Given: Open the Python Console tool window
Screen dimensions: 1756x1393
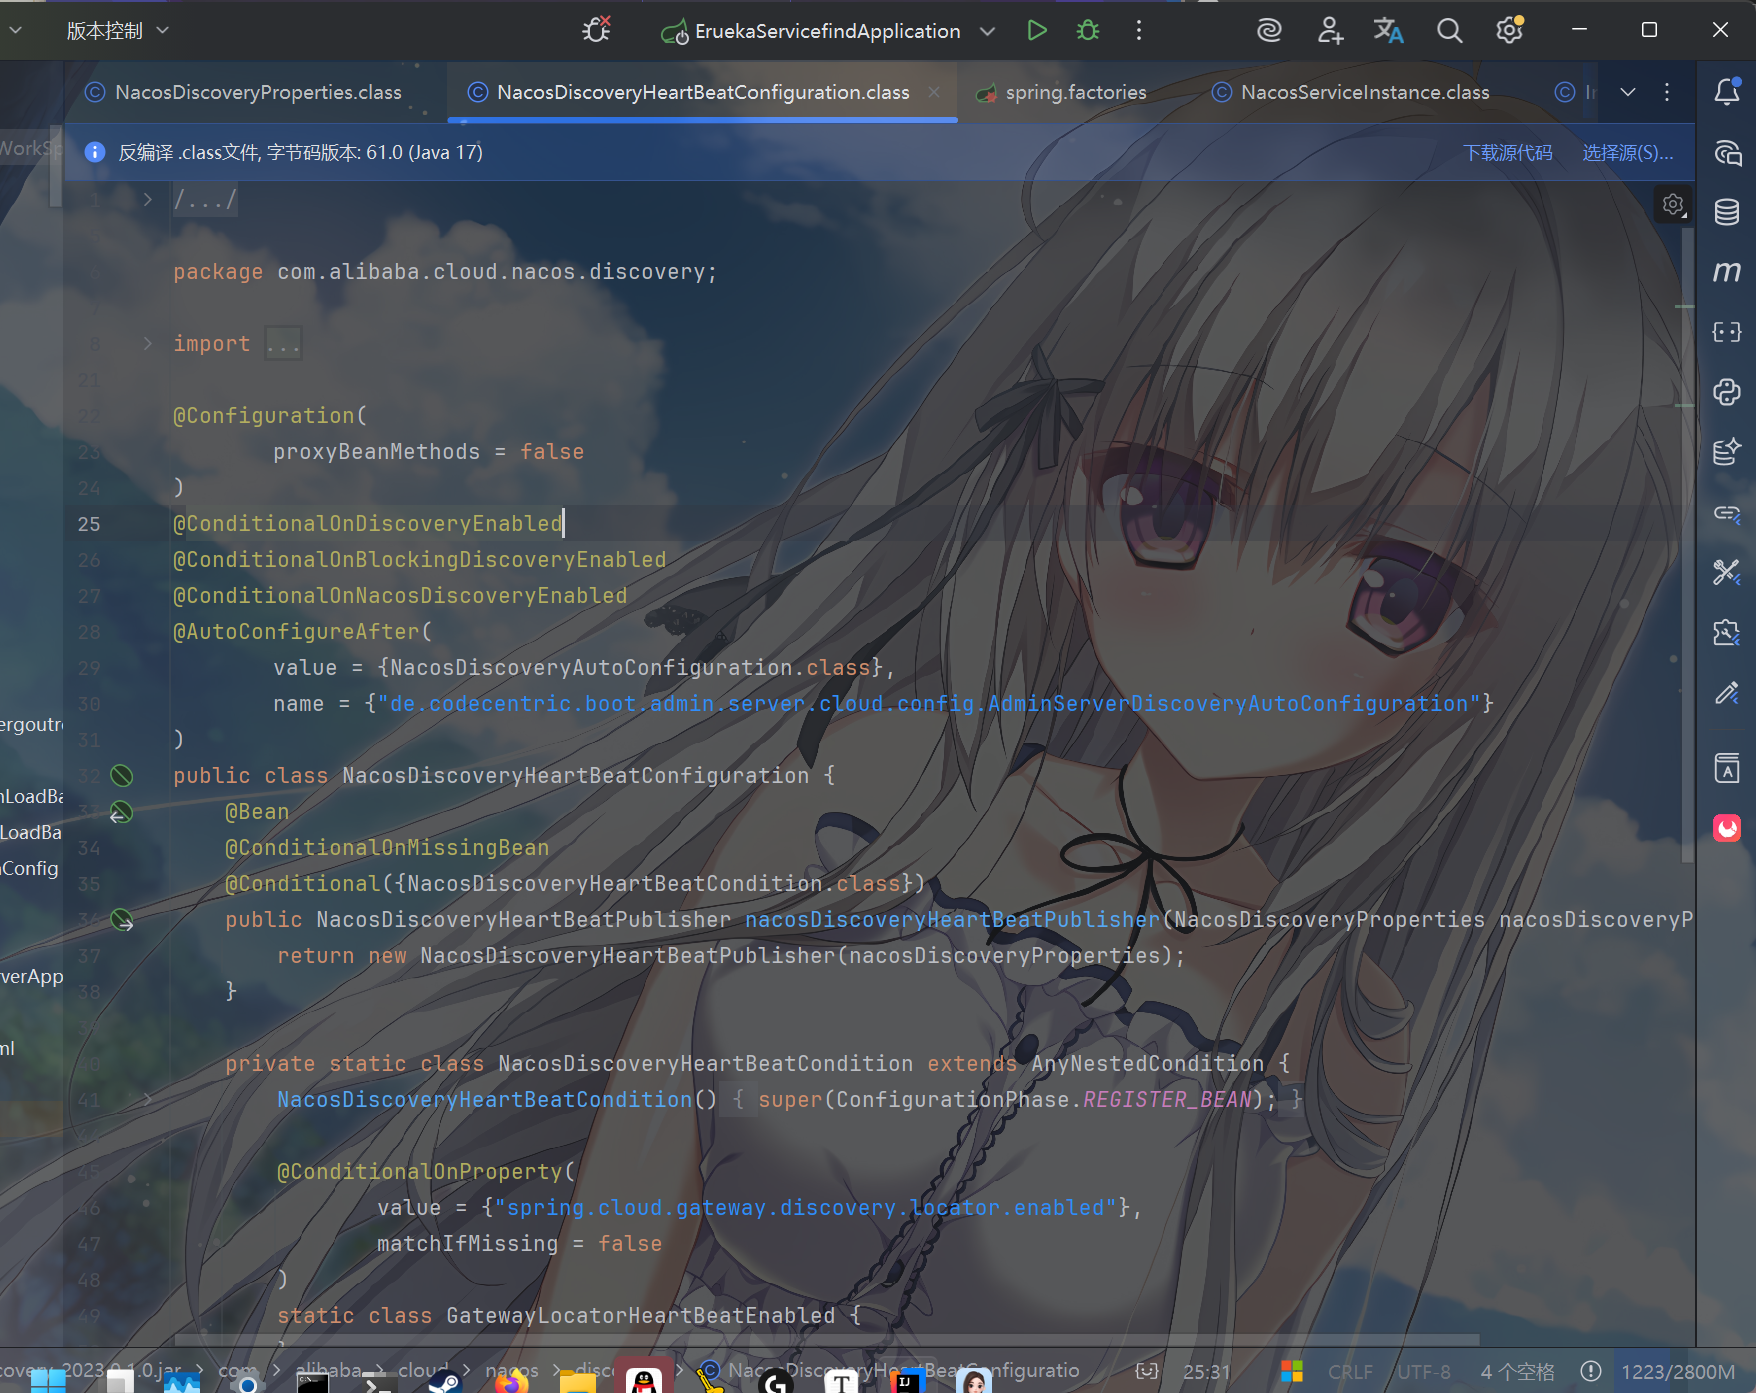Looking at the screenshot, I should 1727,392.
